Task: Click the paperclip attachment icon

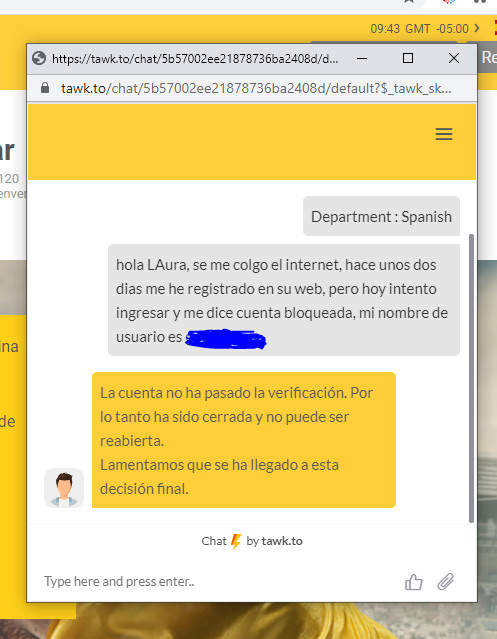Action: (445, 582)
